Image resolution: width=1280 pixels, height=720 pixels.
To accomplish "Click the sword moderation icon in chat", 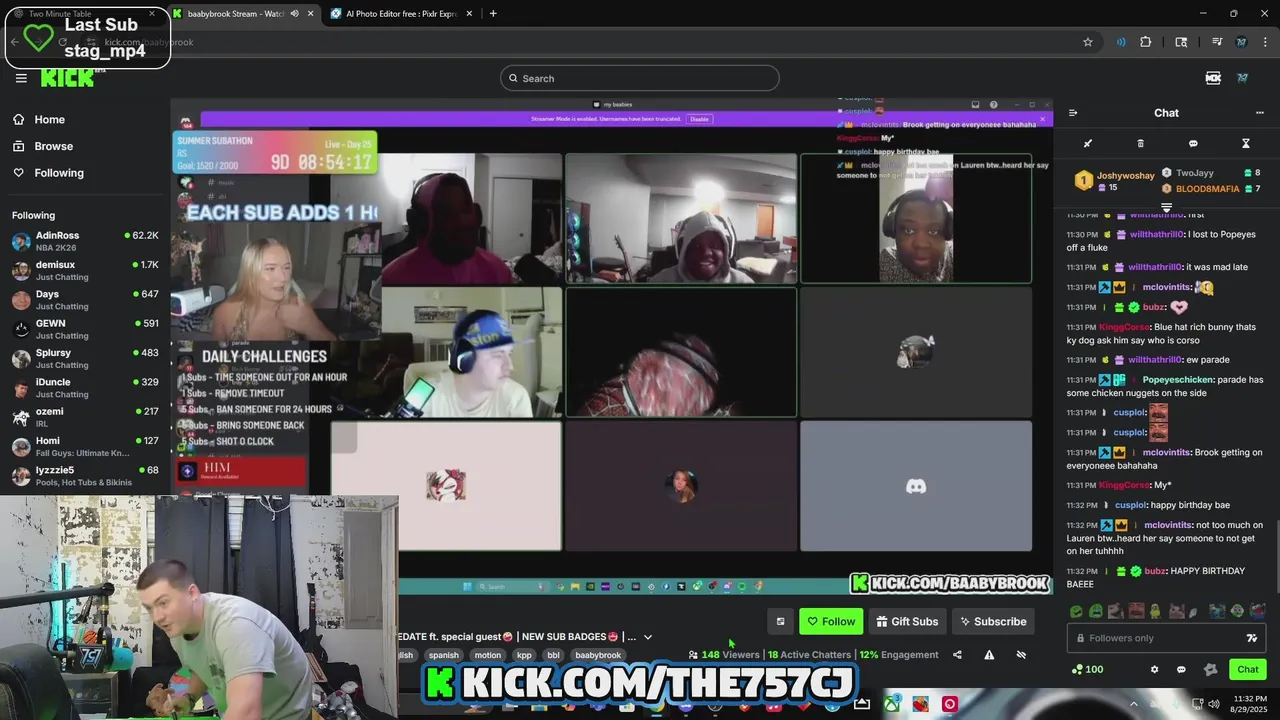I will click(1088, 144).
